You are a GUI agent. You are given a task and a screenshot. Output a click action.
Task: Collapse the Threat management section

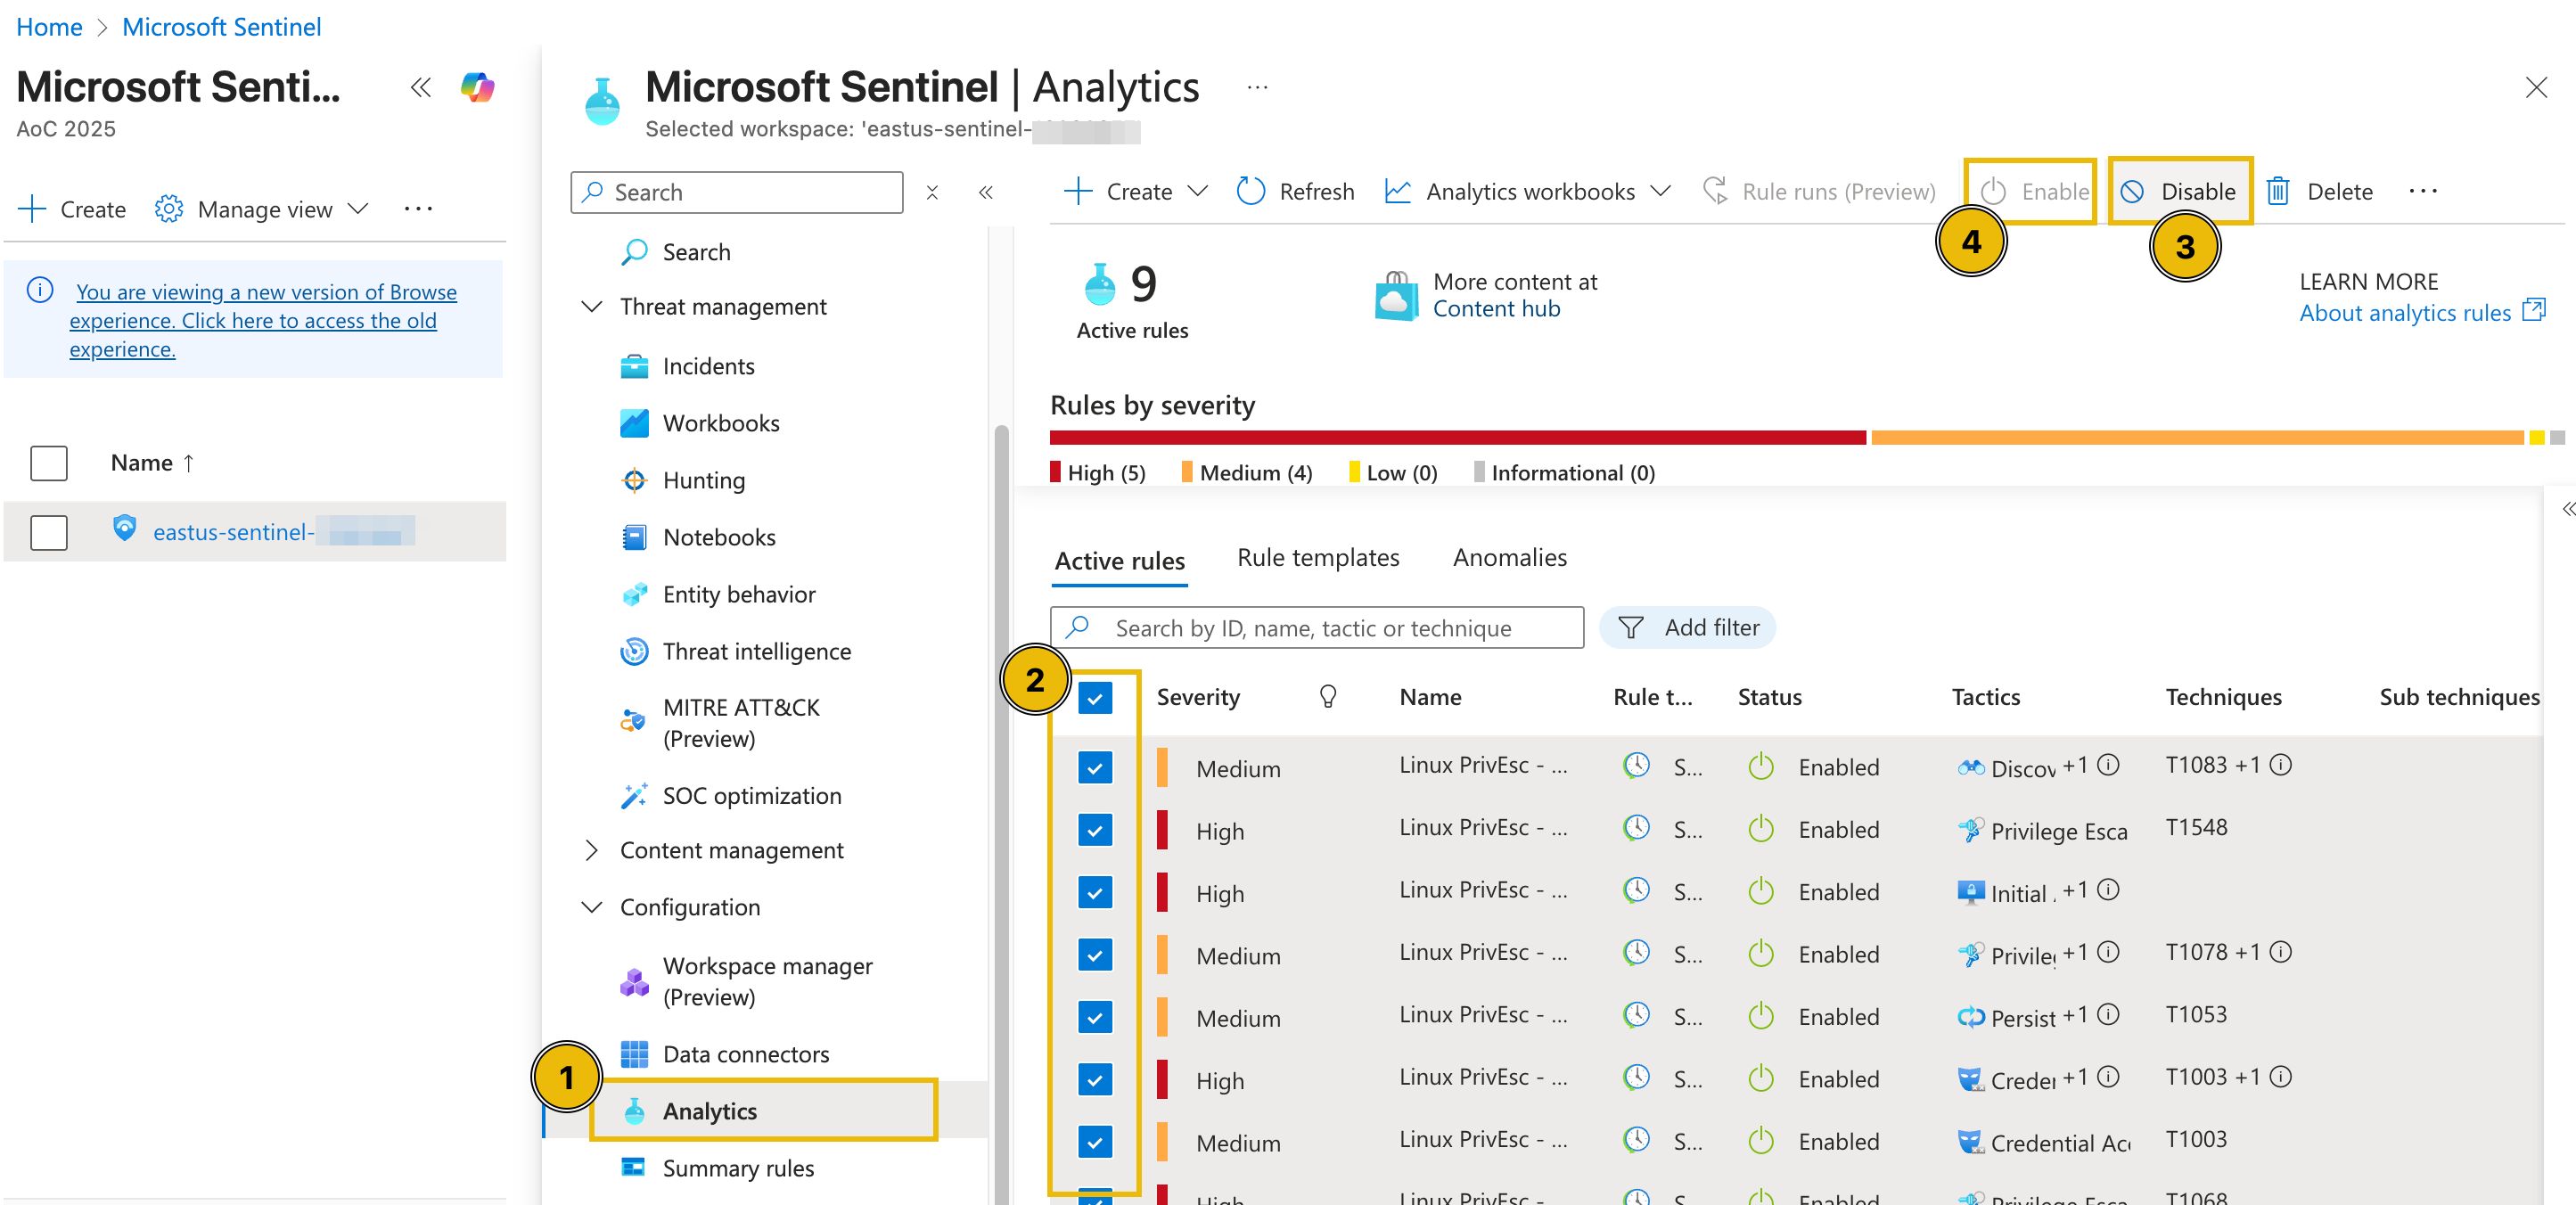click(592, 306)
